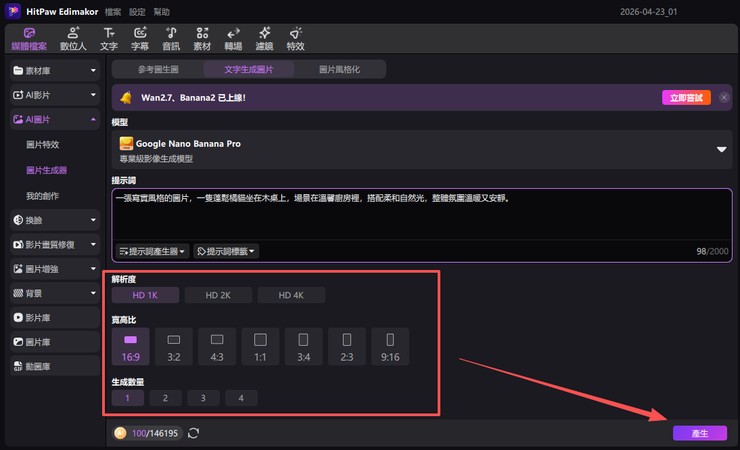Click the bell icon in announcement banner

pos(126,98)
